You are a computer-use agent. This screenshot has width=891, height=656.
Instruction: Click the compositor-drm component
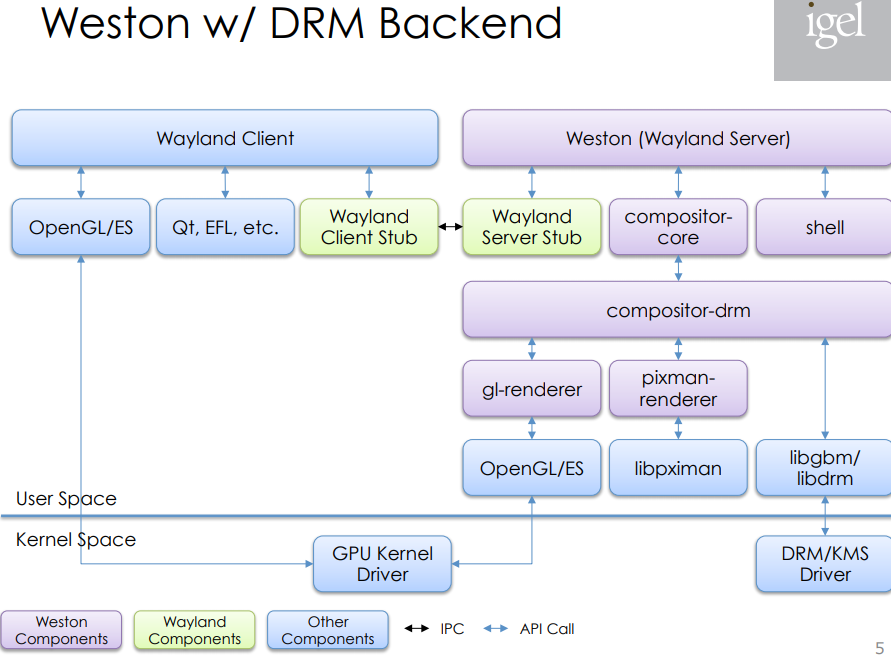(x=679, y=310)
